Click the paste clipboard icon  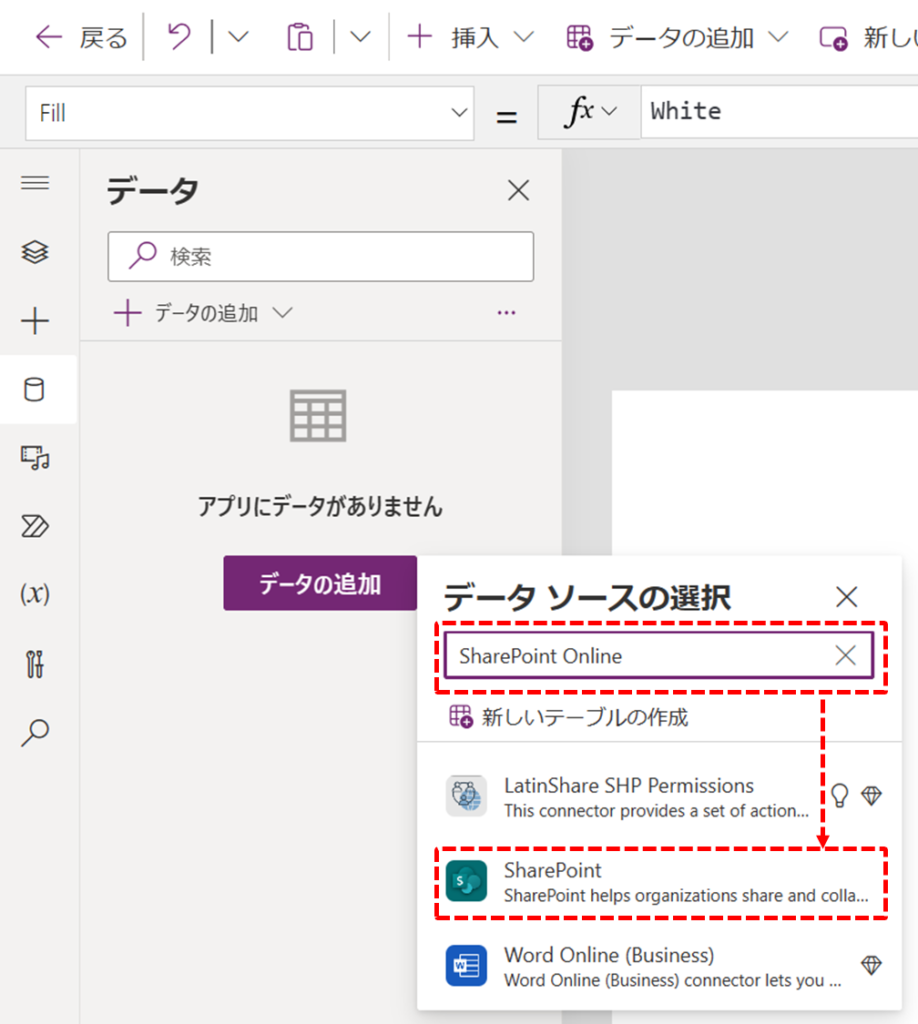click(x=300, y=37)
